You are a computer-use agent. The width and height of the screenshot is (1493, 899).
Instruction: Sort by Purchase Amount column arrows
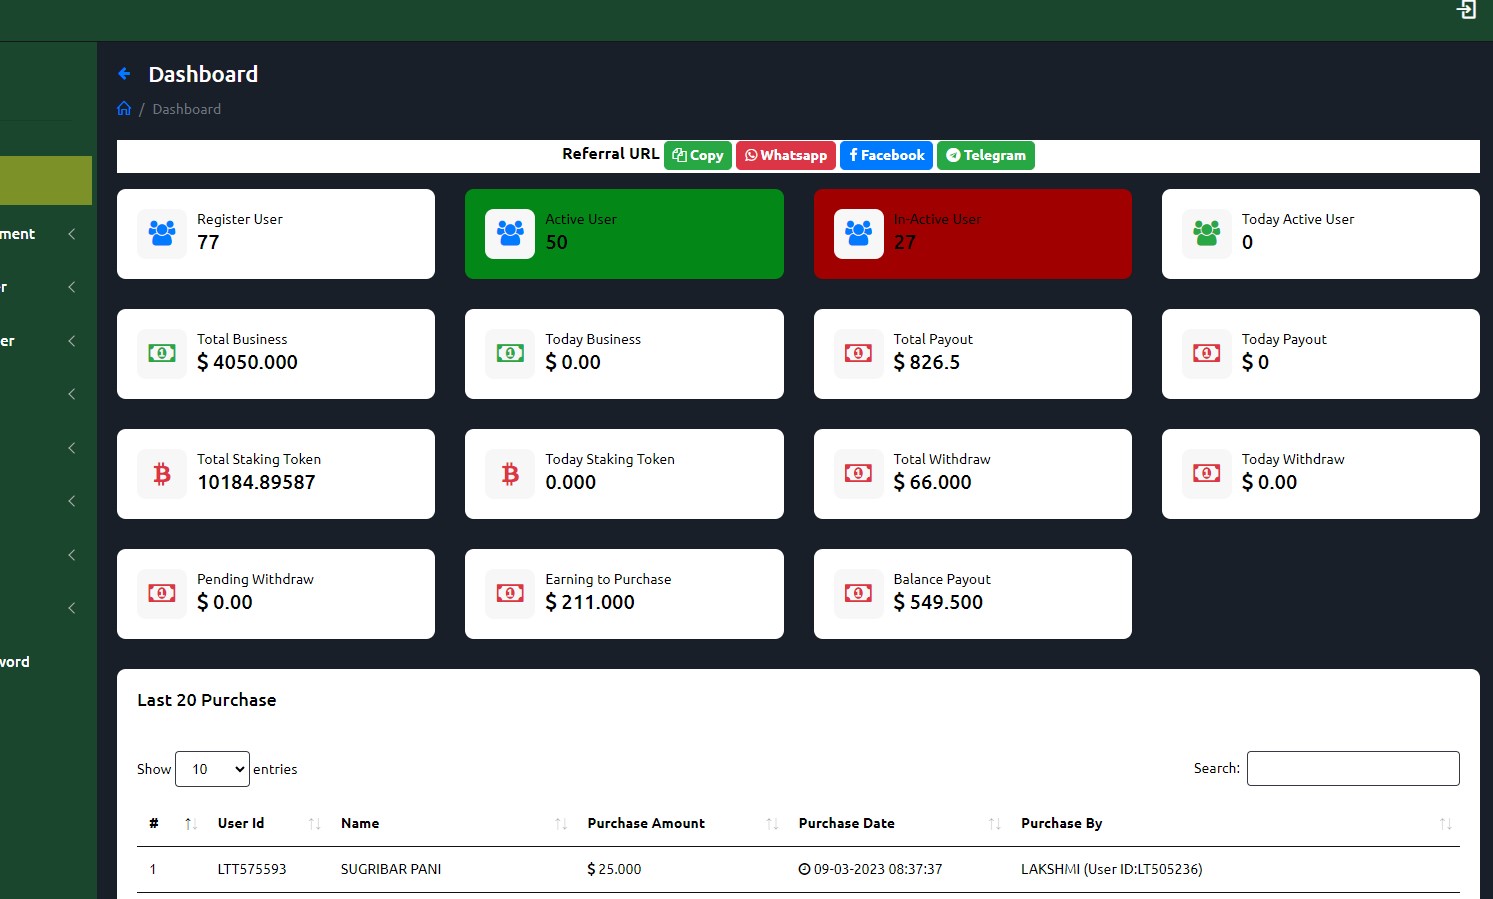click(x=772, y=824)
